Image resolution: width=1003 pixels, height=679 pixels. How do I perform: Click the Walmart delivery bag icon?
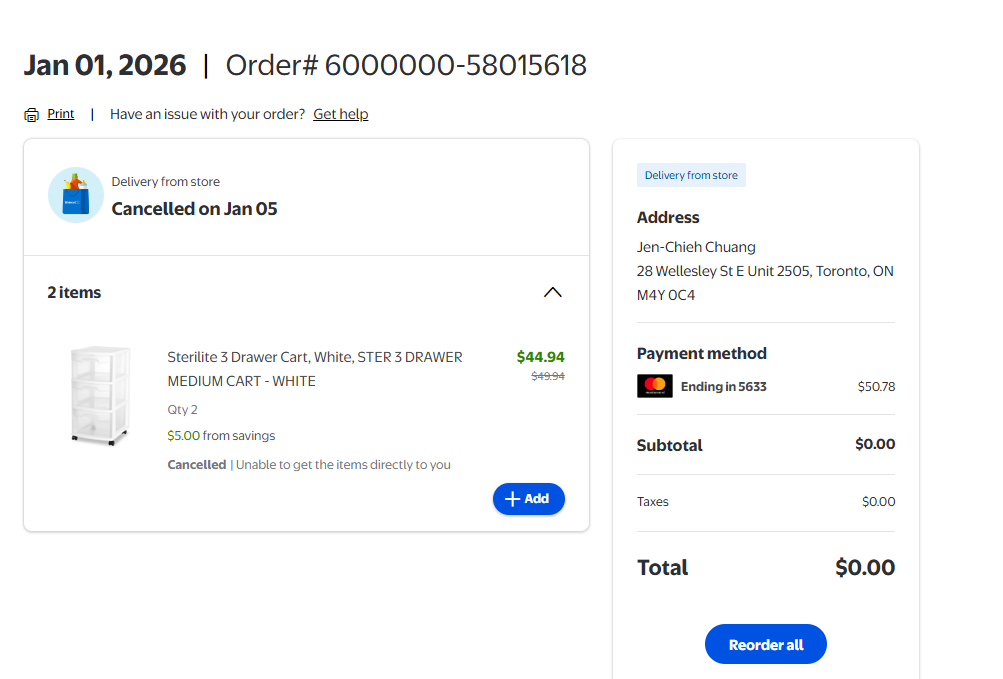tap(76, 195)
